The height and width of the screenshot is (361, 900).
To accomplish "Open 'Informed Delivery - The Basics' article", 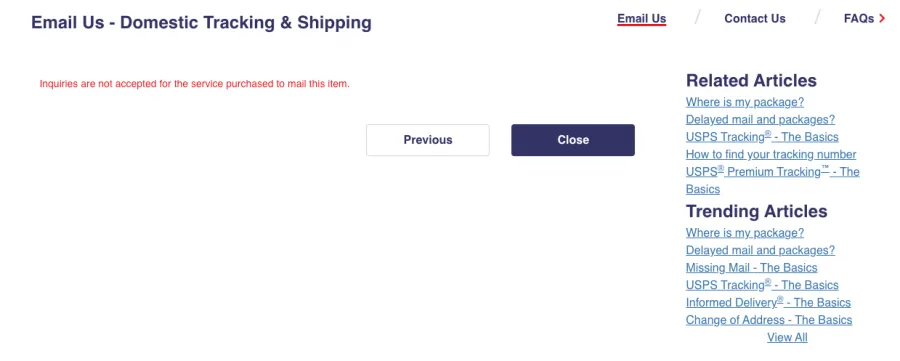I will pyautogui.click(x=768, y=302).
